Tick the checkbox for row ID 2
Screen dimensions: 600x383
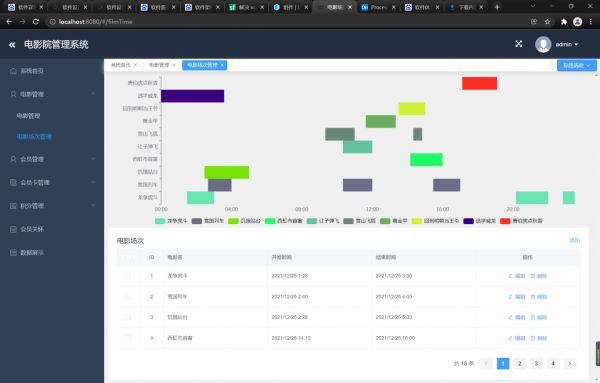click(x=128, y=297)
